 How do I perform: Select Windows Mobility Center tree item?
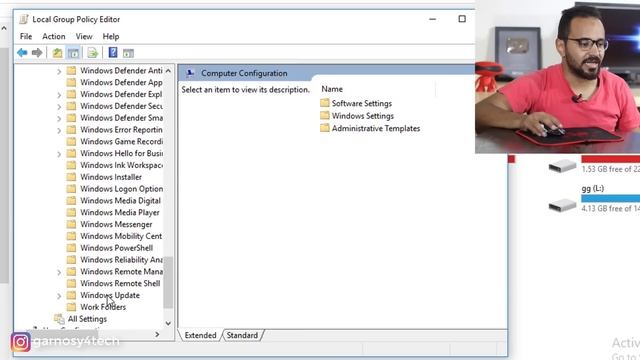tap(121, 236)
